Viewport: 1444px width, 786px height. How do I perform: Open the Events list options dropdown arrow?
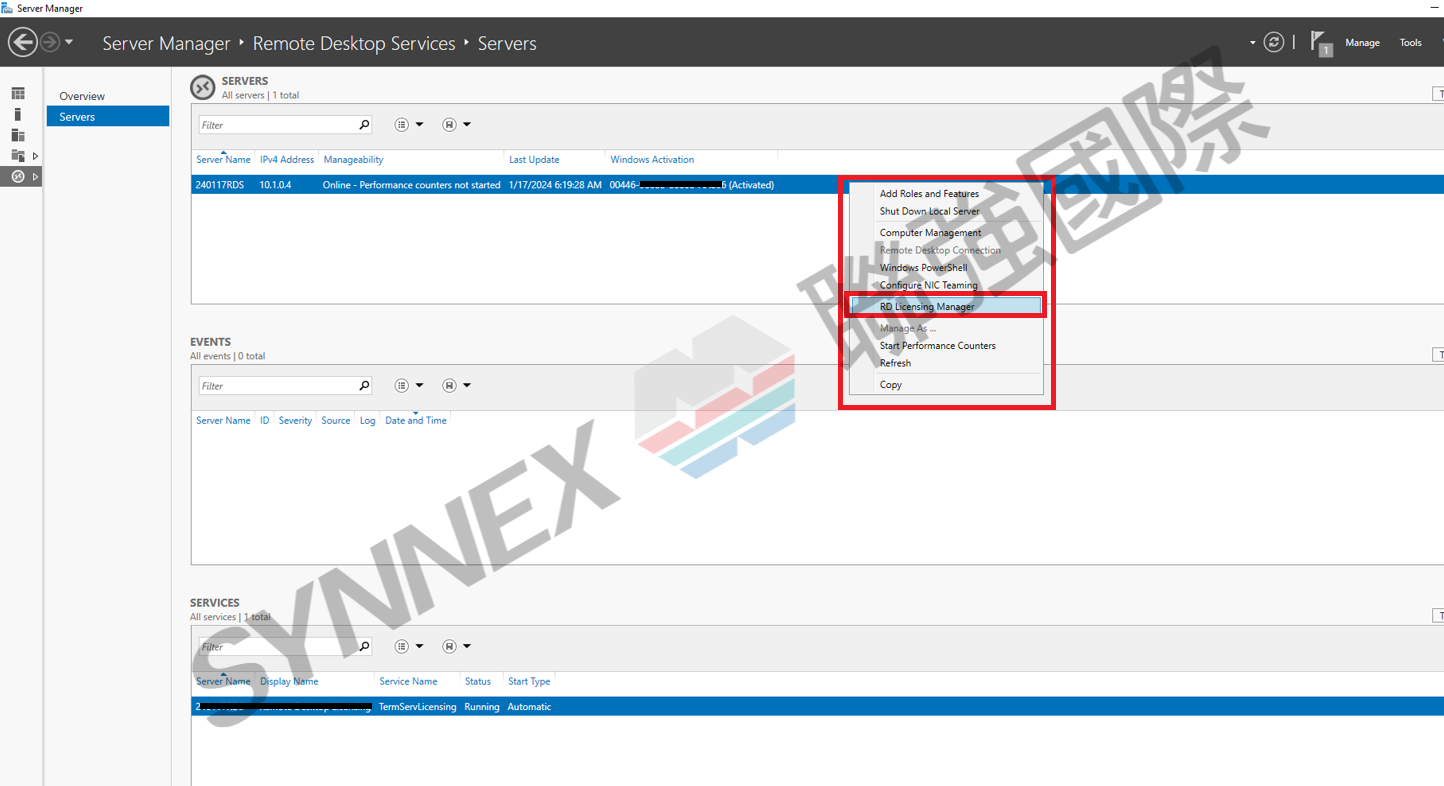419,386
